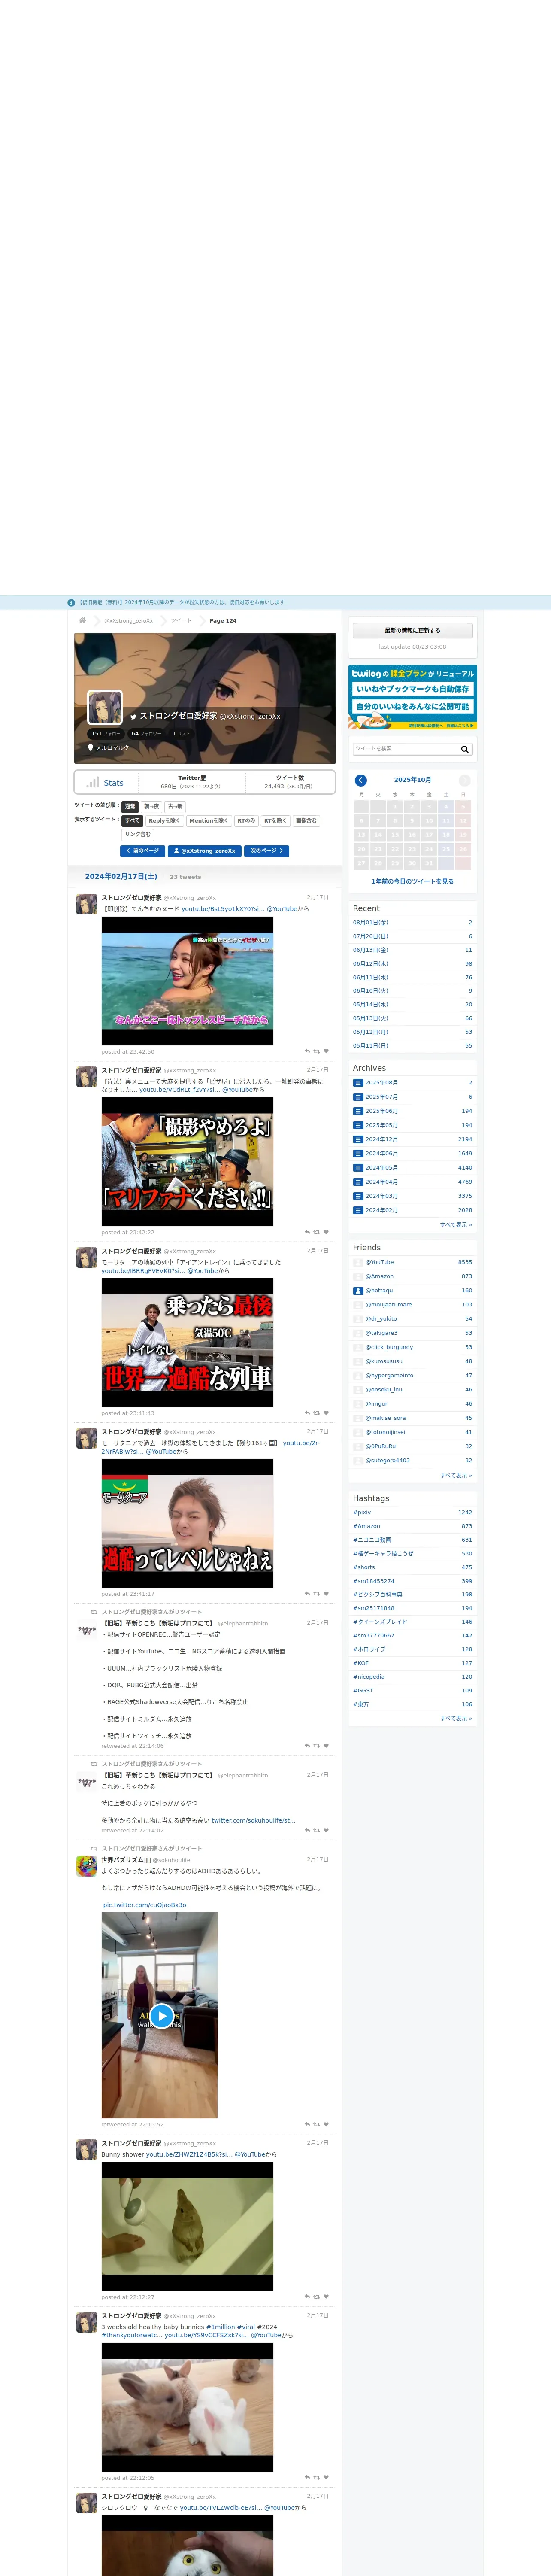
Task: Toggle the RTのみ filter
Action: click(246, 820)
